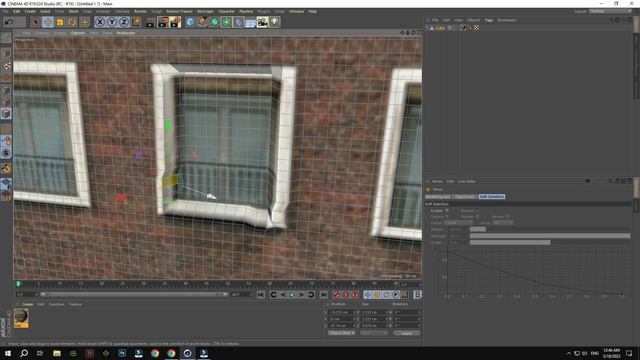Open the Mesh menu

73,11
